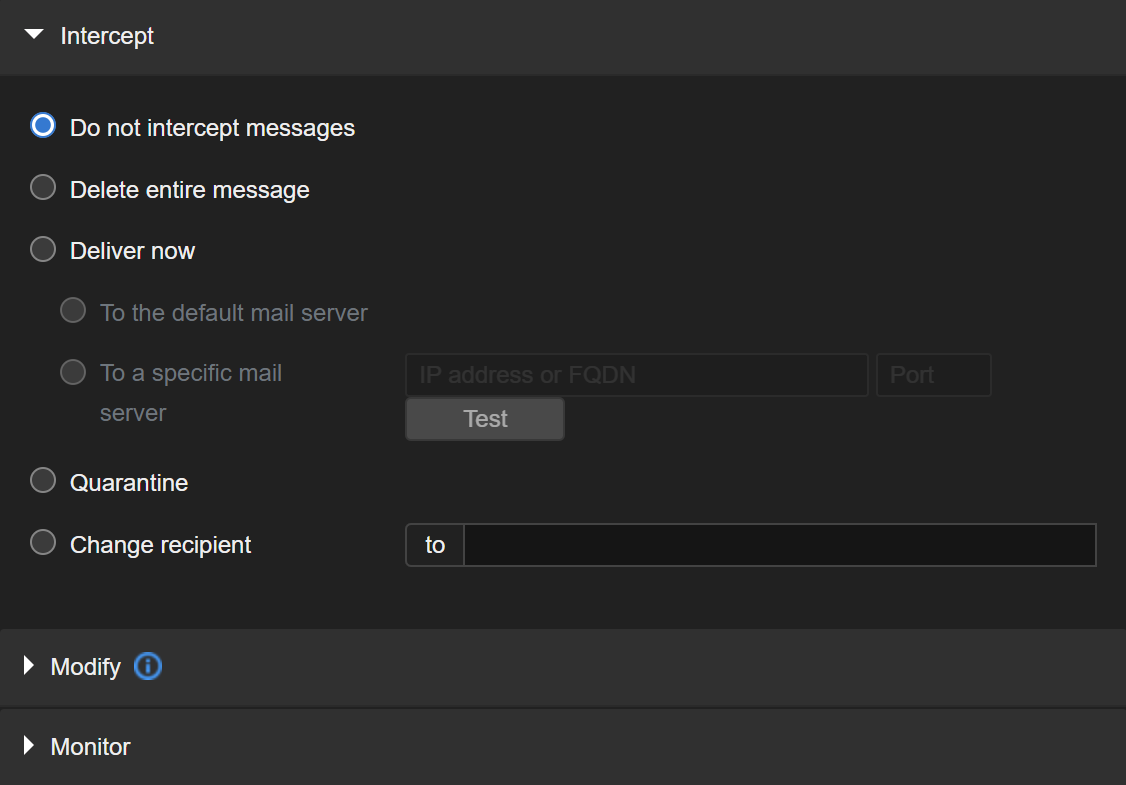
Task: Click the 'Delete entire message' label text
Action: [x=190, y=190]
